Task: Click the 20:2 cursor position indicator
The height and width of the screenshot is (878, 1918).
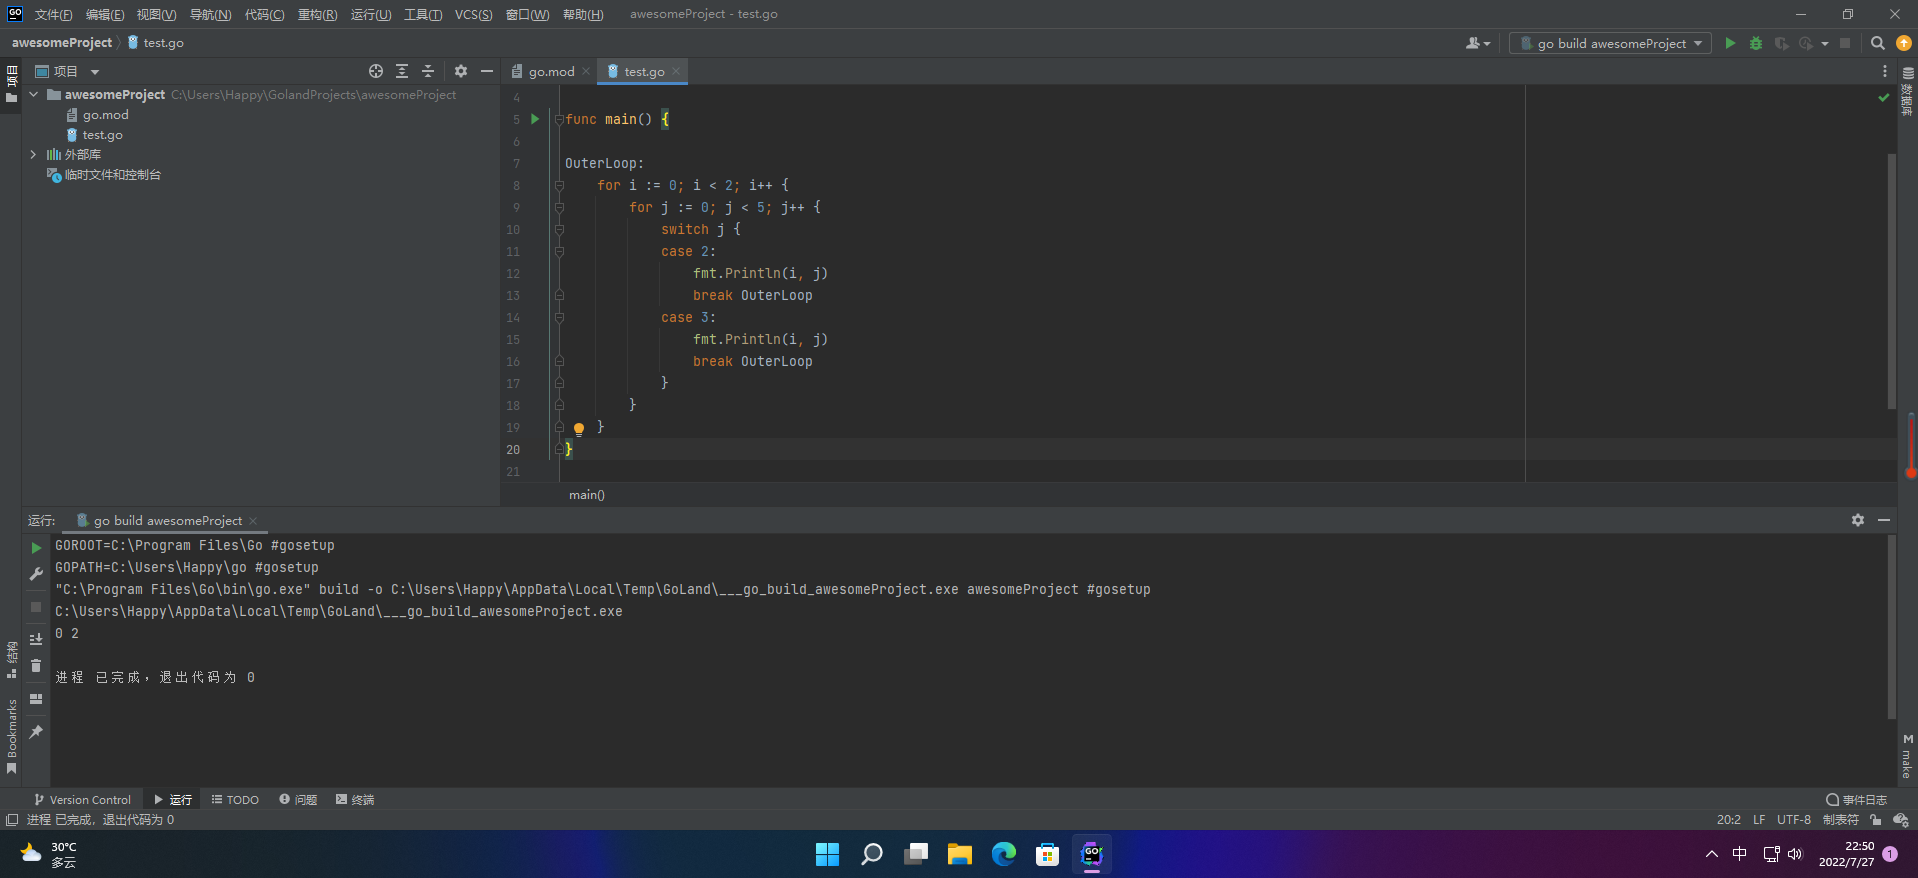Action: point(1729,819)
